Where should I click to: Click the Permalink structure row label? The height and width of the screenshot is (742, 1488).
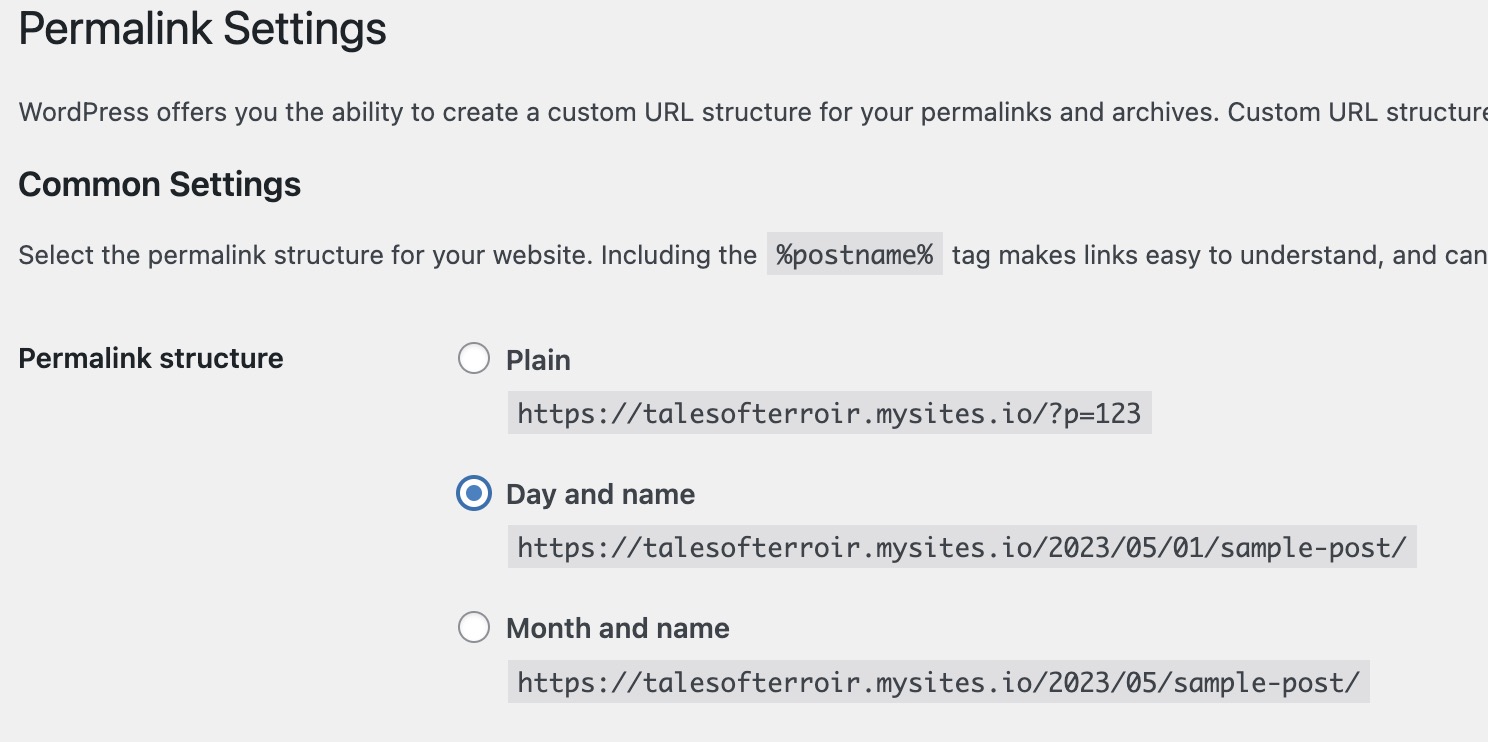coord(151,358)
